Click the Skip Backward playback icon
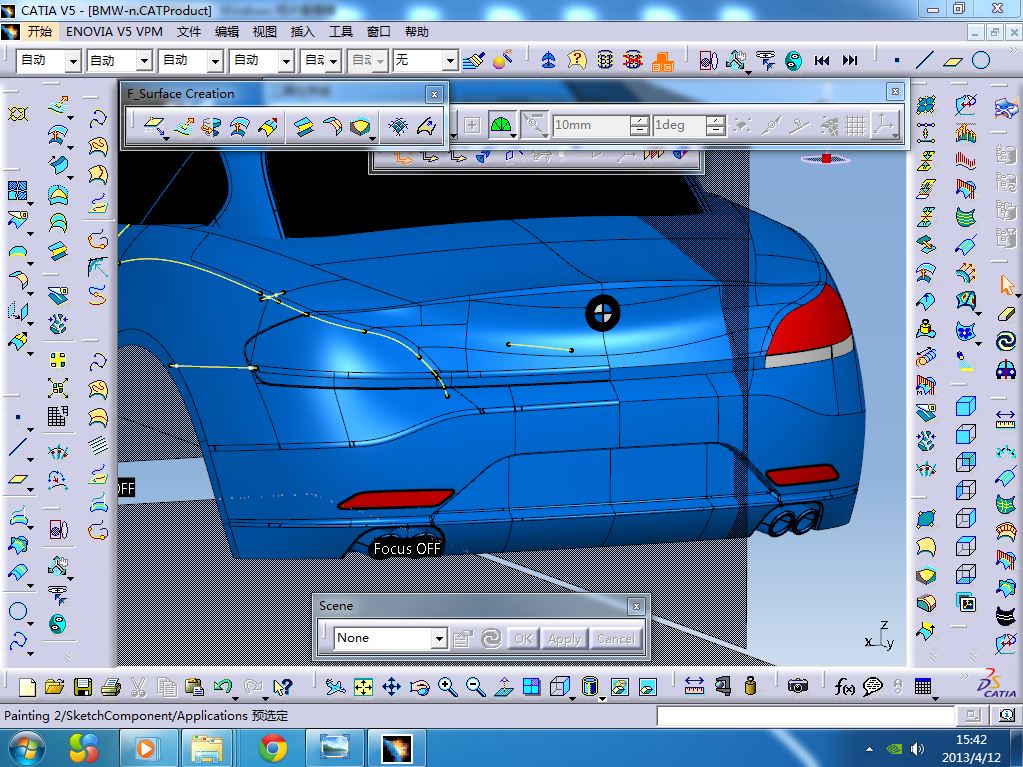Viewport: 1023px width, 767px height. 821,61
